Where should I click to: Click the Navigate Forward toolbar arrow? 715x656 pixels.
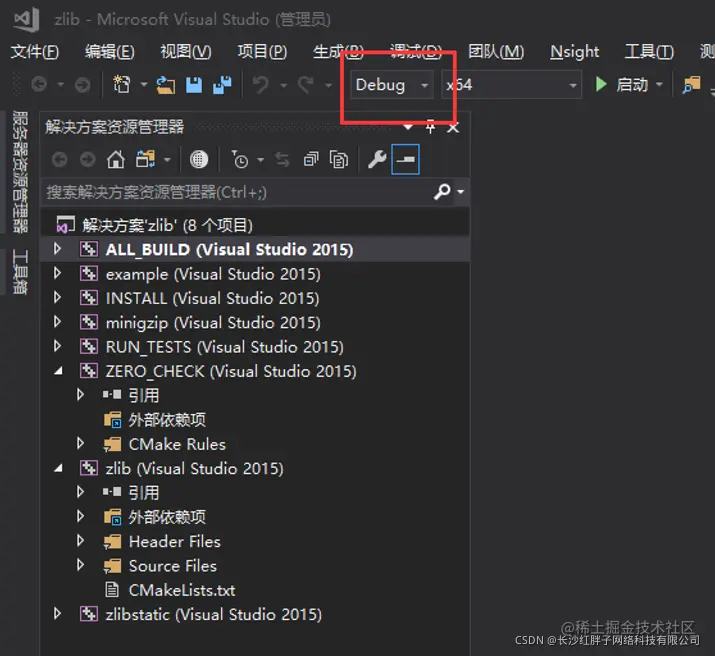82,85
